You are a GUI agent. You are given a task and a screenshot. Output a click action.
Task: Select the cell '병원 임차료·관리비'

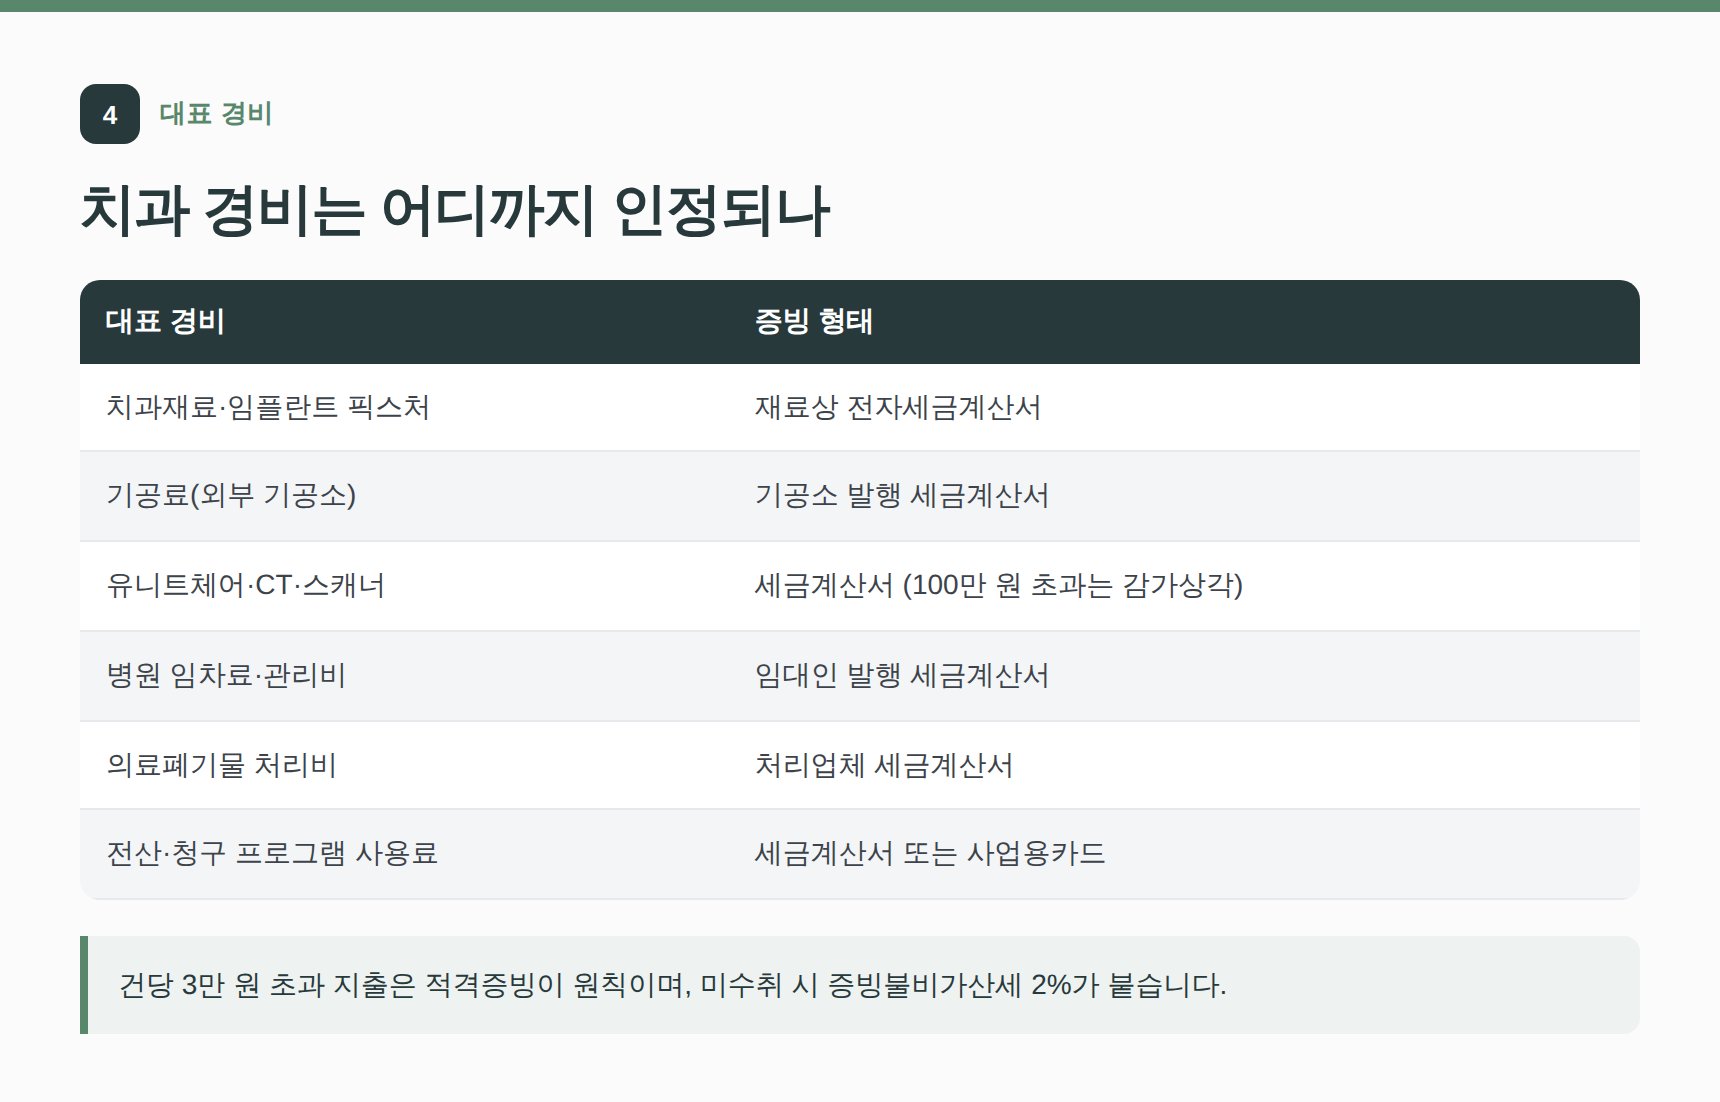click(x=404, y=676)
